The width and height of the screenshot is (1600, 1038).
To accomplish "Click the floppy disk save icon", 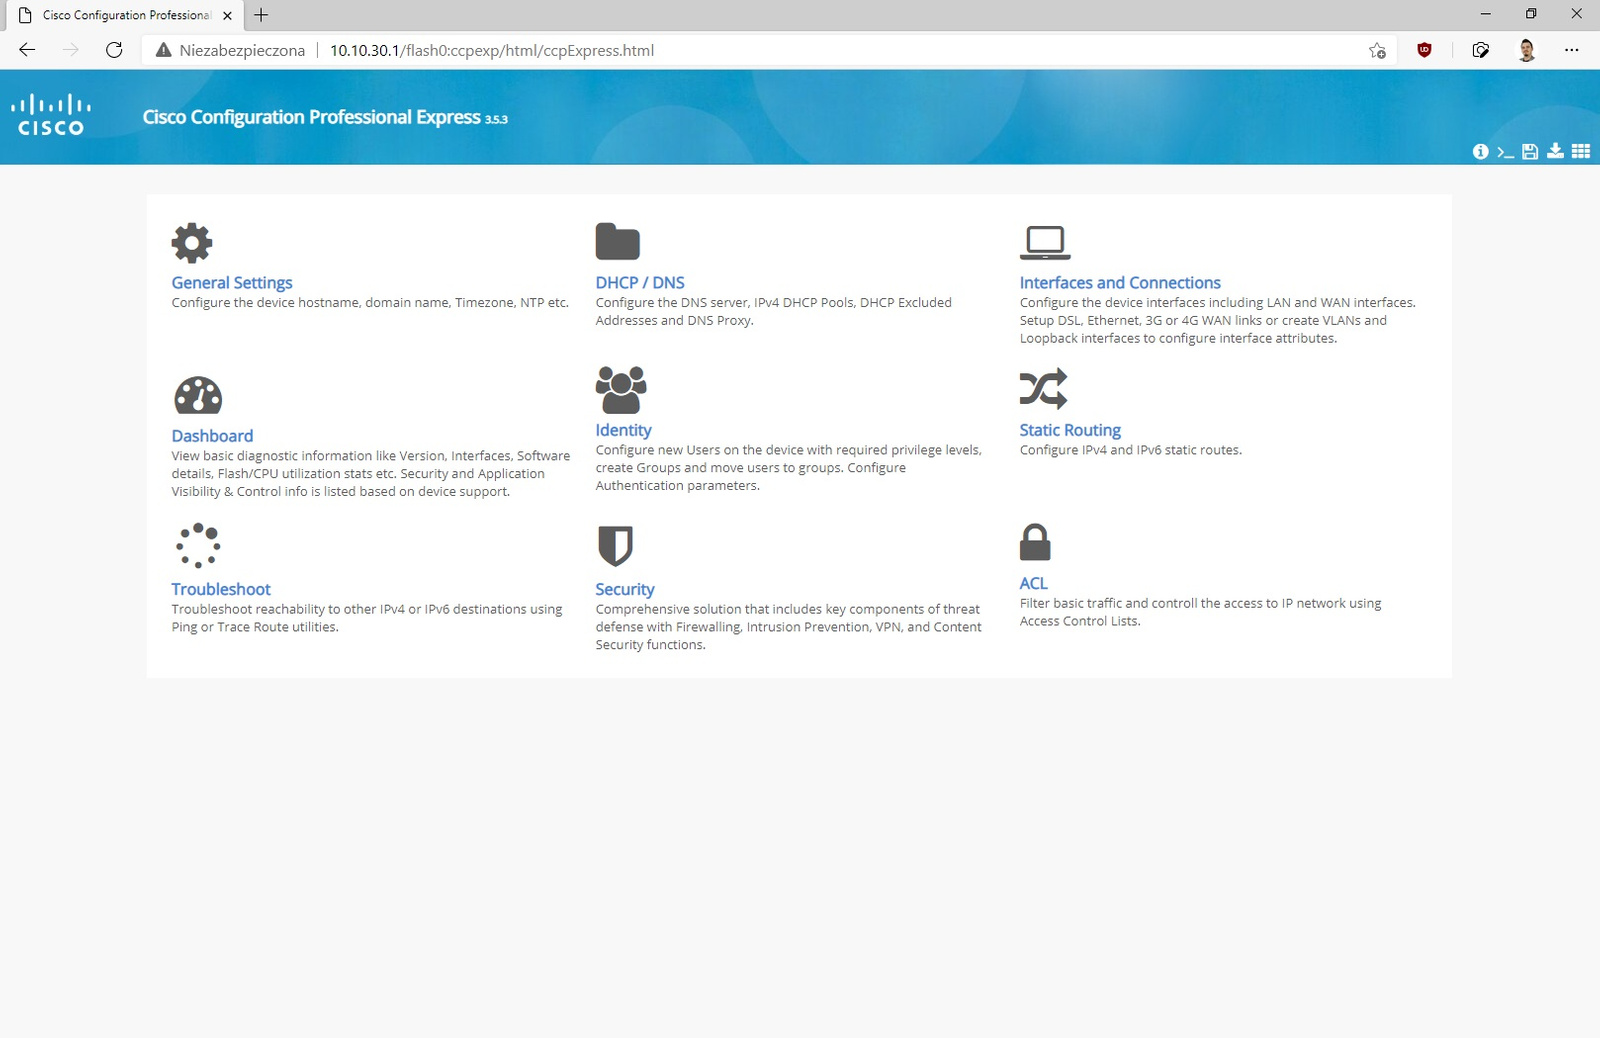I will click(x=1530, y=152).
